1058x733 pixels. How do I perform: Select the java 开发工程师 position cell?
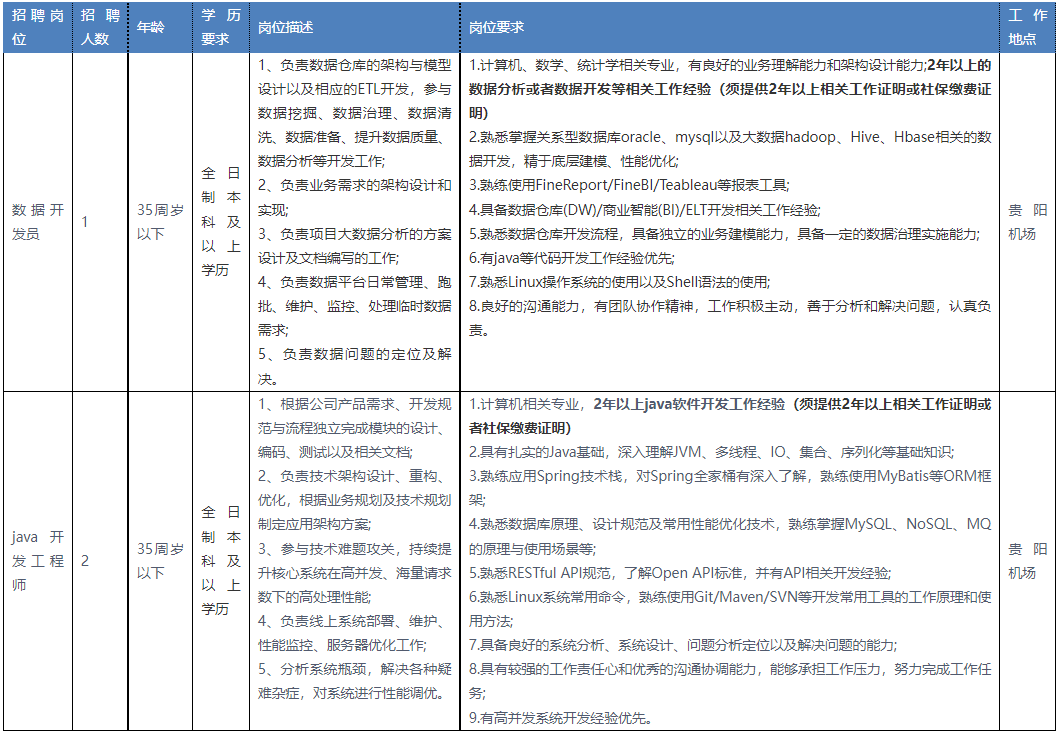tap(37, 561)
